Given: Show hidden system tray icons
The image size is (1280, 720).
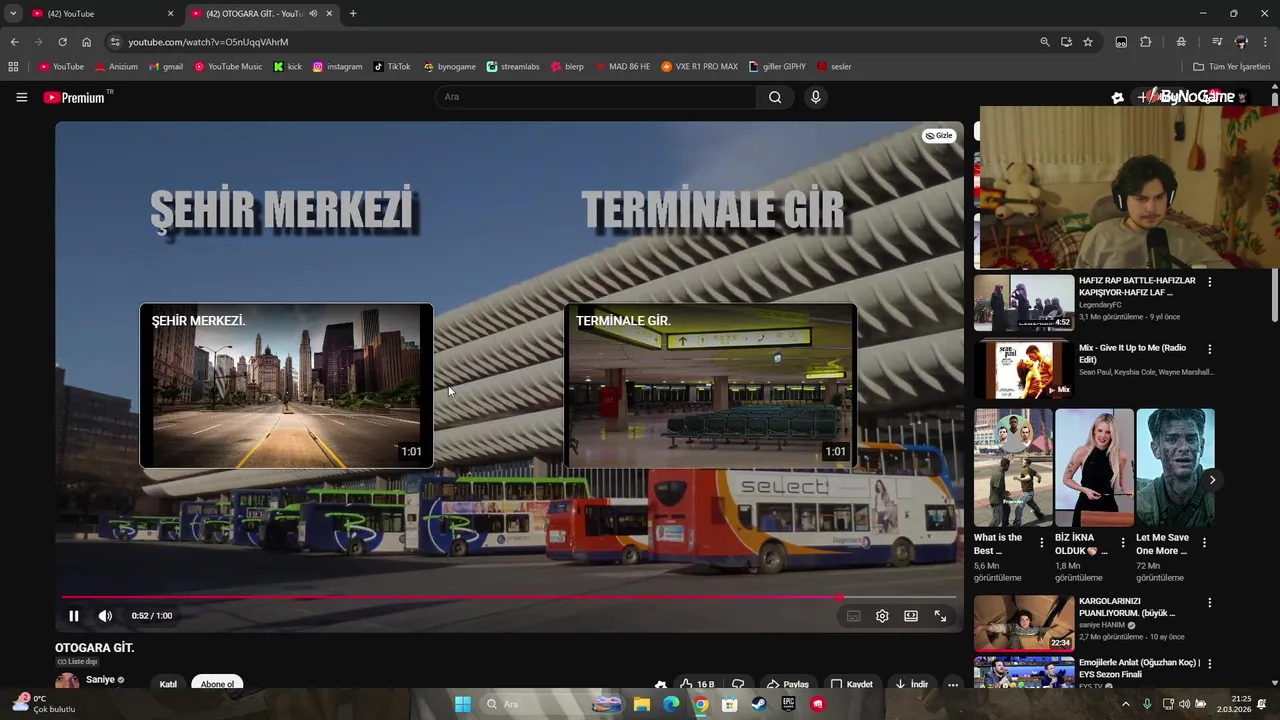Looking at the screenshot, I should click(1125, 704).
